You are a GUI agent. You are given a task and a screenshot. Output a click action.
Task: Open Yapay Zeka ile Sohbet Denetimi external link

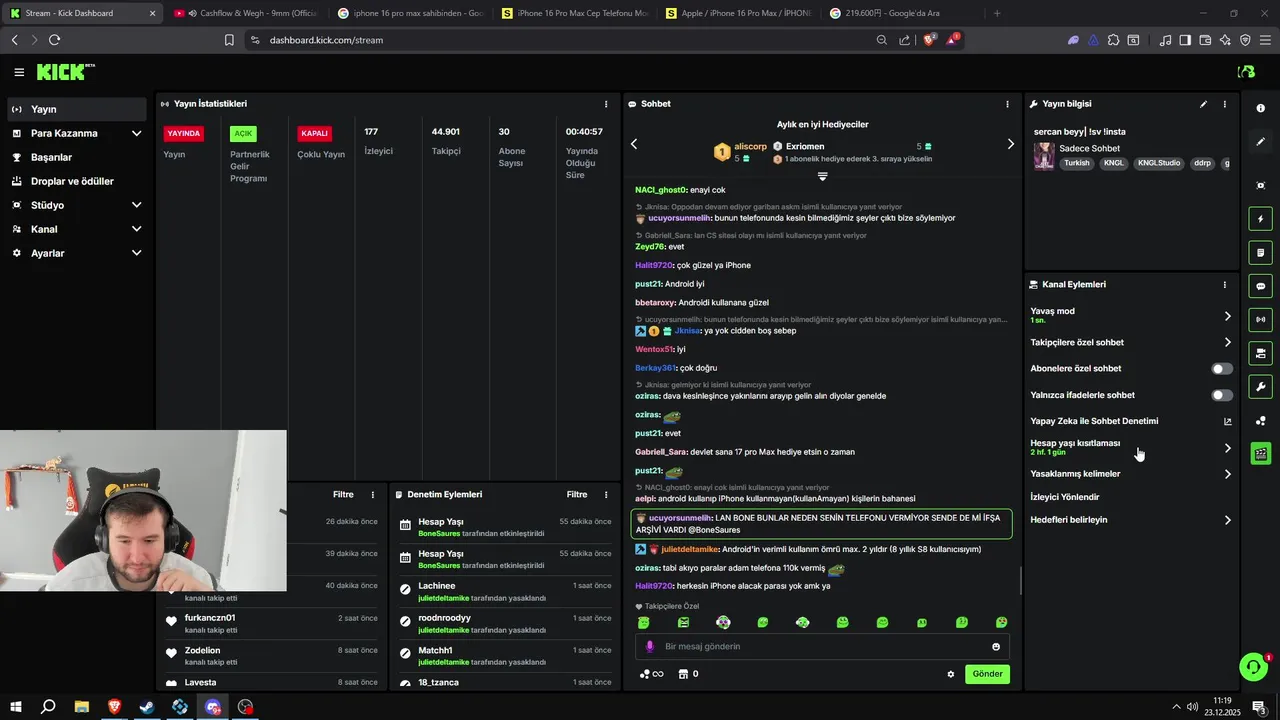[x=1228, y=421]
